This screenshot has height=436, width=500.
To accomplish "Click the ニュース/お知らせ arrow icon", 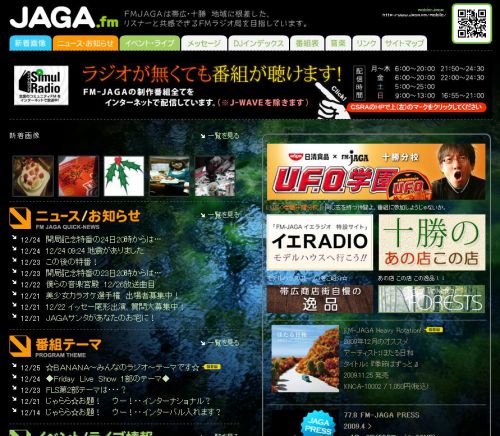I will [20, 218].
